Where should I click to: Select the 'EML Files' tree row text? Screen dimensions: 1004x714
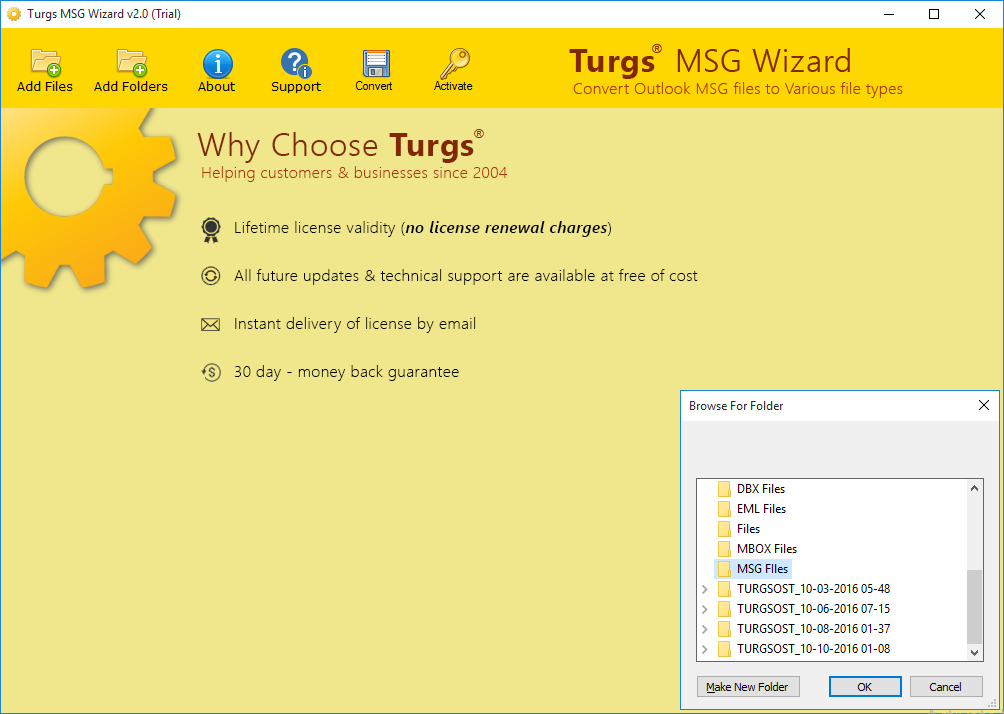761,509
